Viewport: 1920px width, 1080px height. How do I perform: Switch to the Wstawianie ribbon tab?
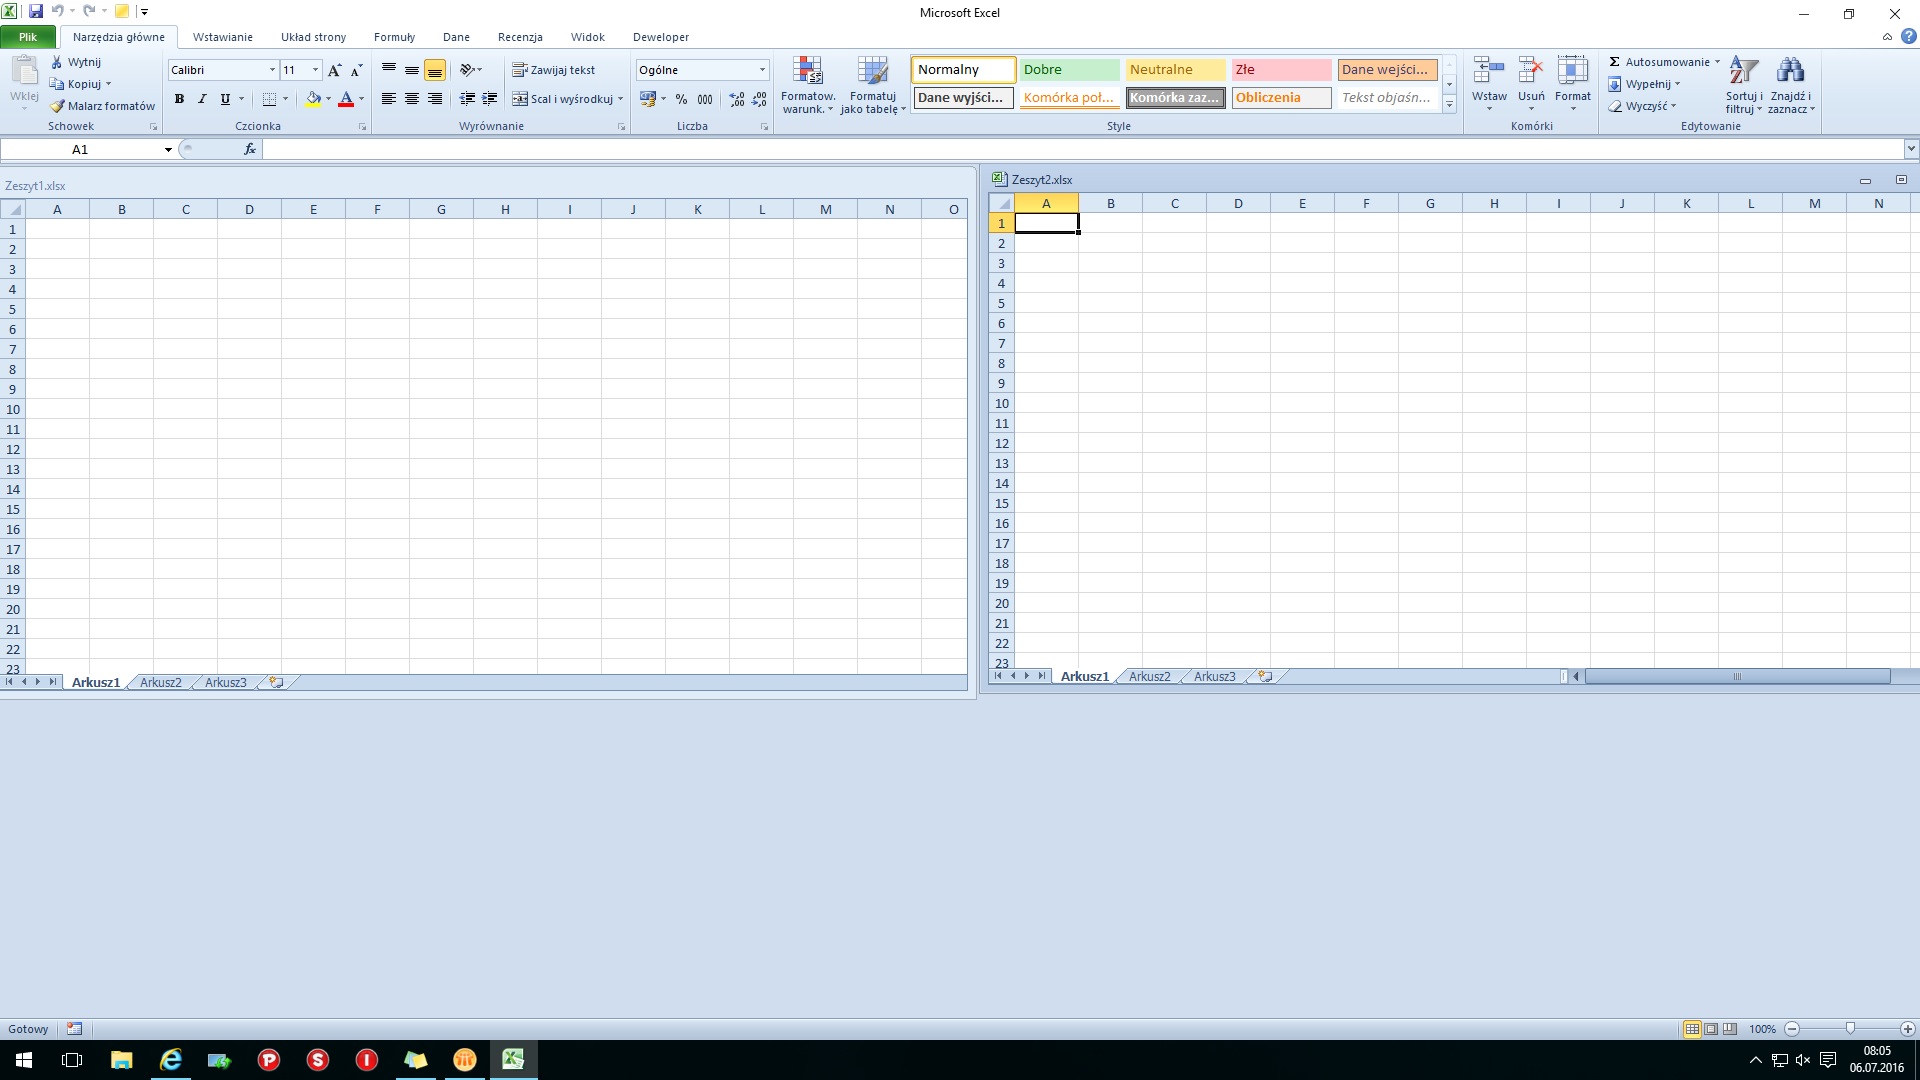click(223, 37)
